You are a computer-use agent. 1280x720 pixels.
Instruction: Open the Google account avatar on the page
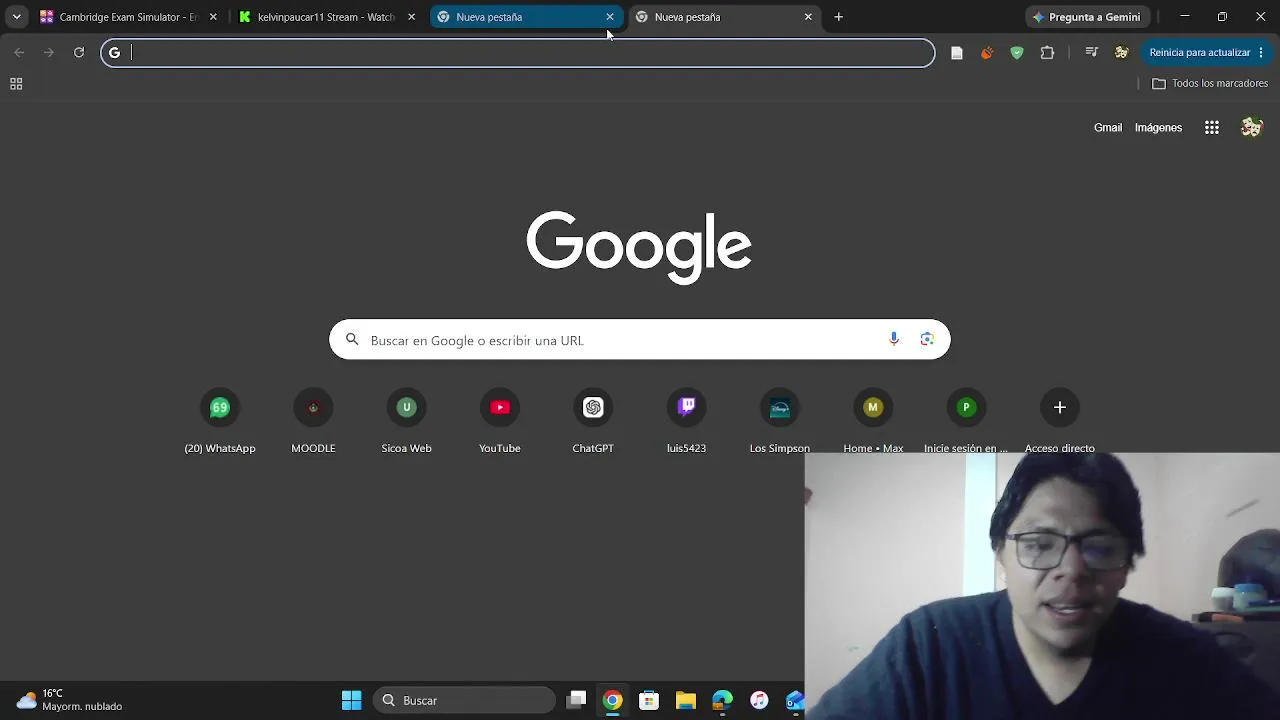(x=1251, y=128)
